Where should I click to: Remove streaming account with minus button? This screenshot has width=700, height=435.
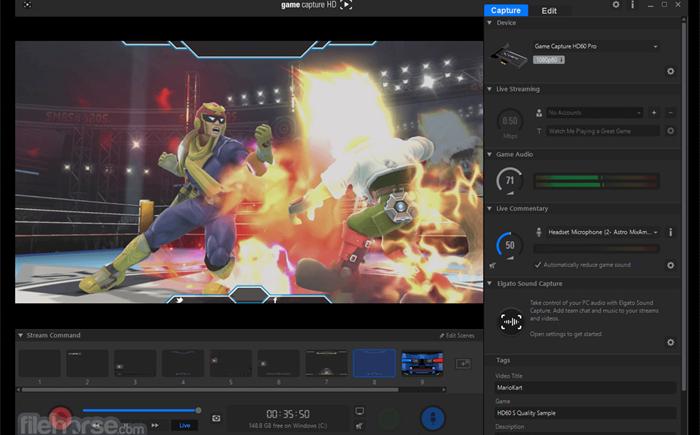tap(670, 113)
